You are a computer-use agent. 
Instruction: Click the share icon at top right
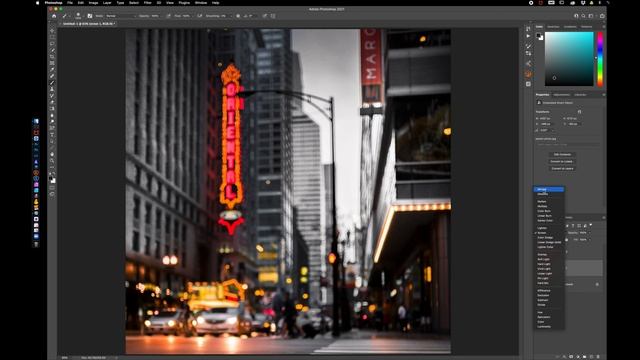coord(602,16)
